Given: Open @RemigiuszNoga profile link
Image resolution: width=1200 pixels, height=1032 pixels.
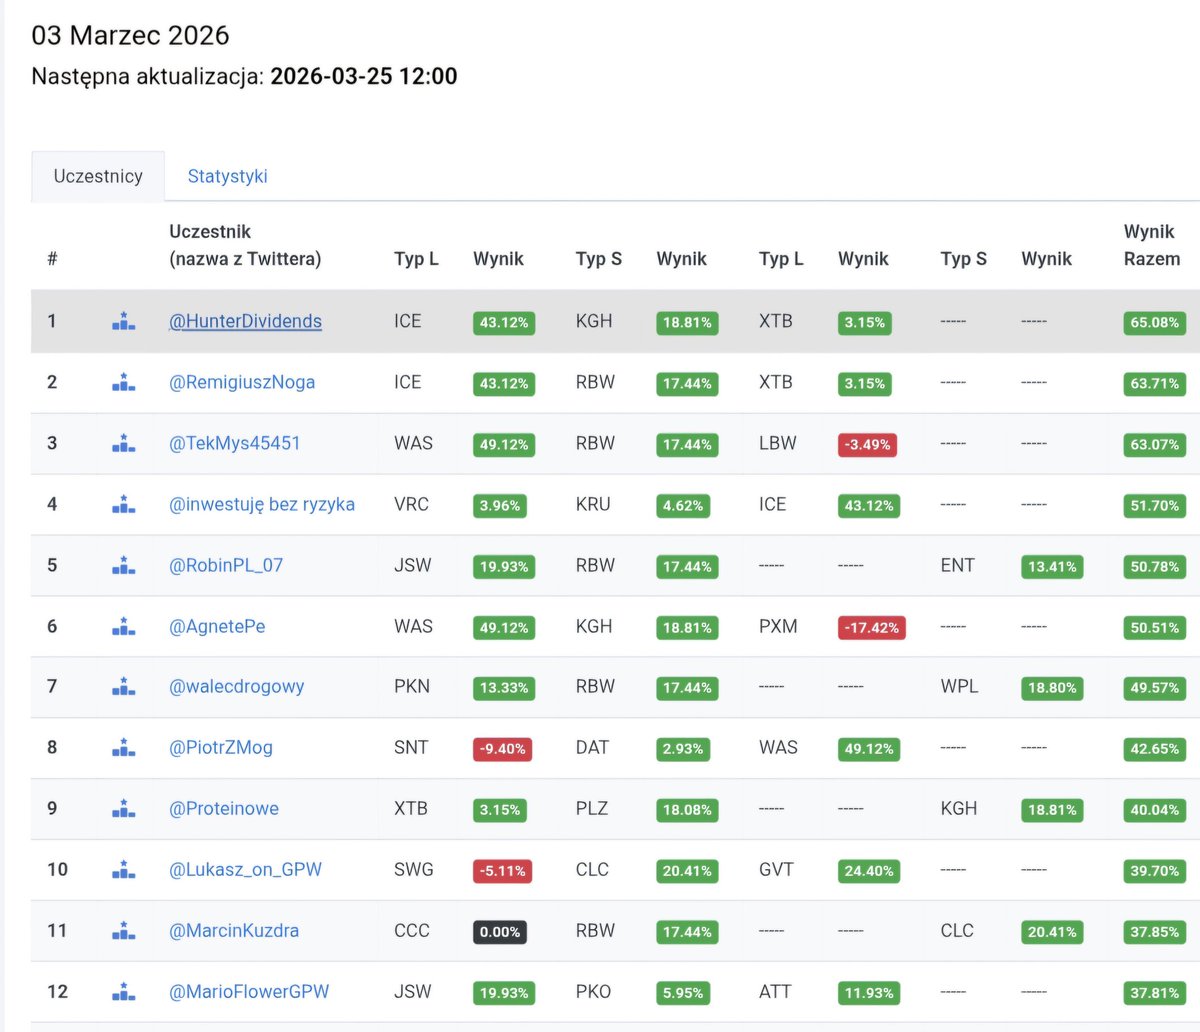Looking at the screenshot, I should coord(242,382).
